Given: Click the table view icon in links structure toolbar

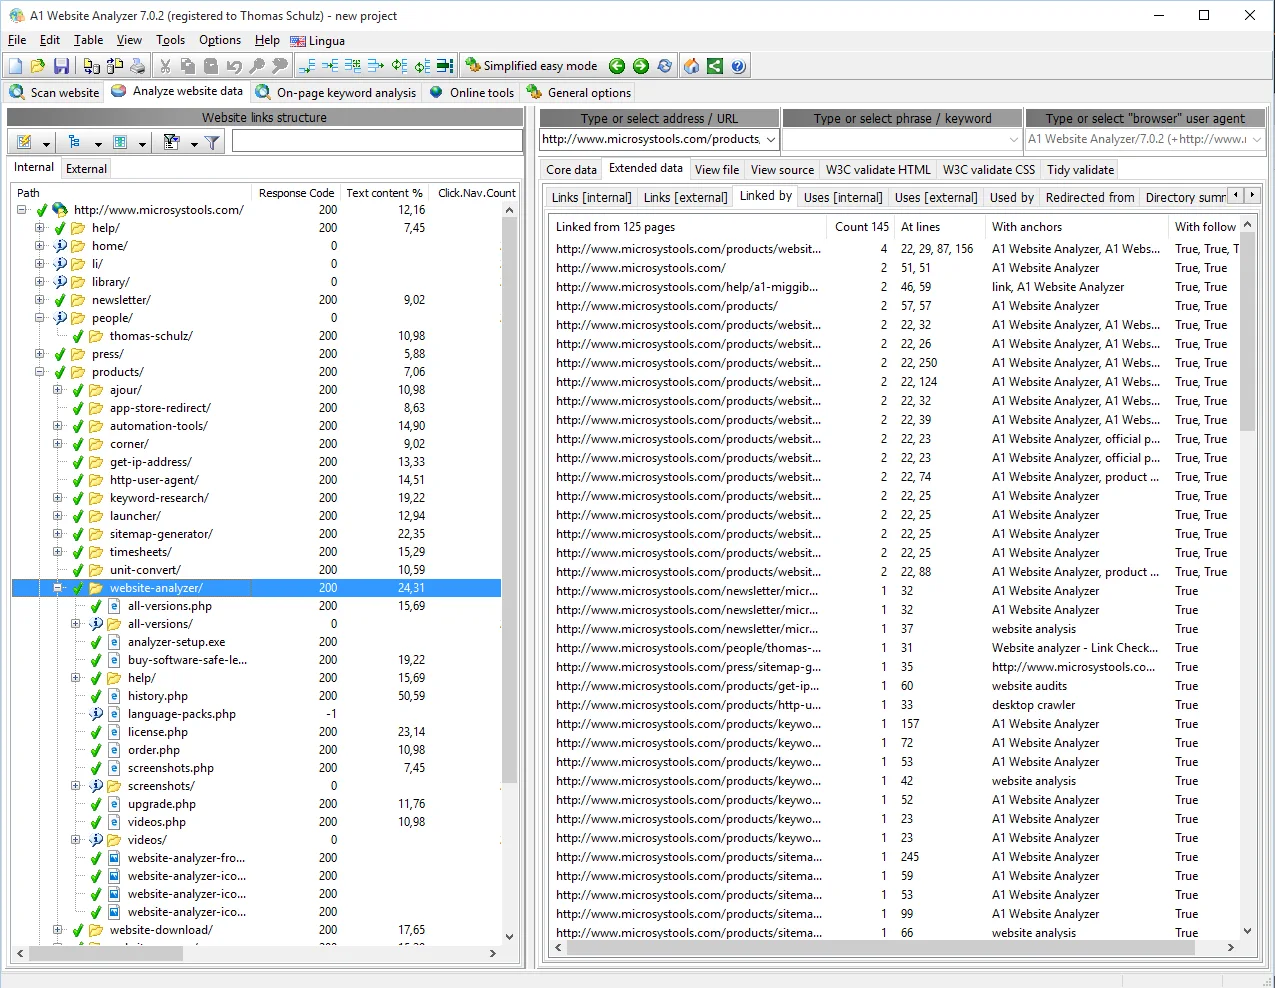Looking at the screenshot, I should point(121,143).
